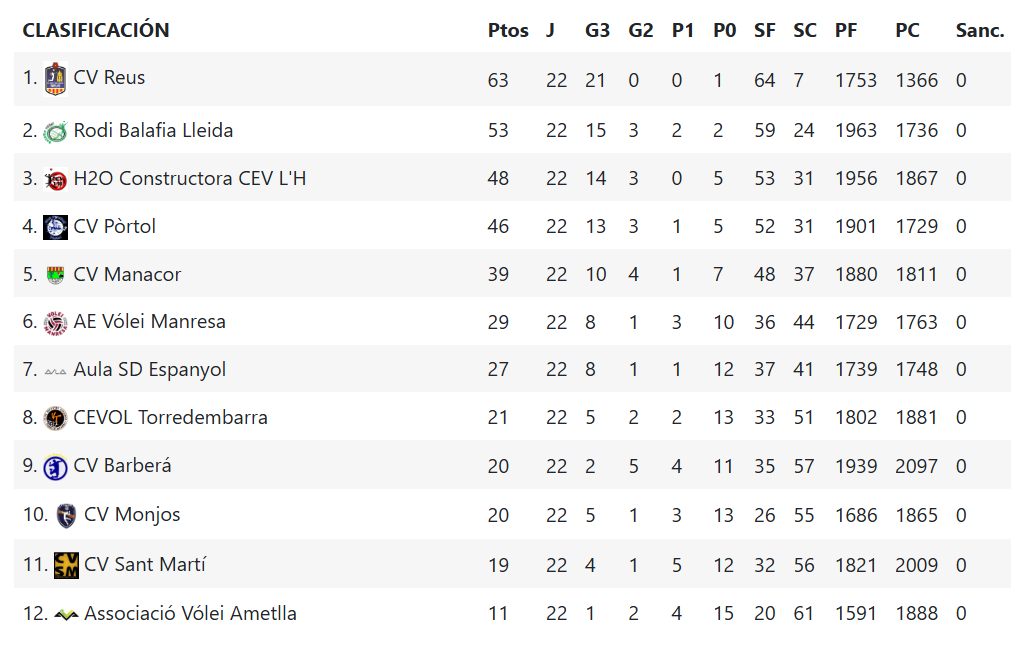Click the AE Vólei Manresa logo
This screenshot has width=1011, height=646.
(x=55, y=323)
